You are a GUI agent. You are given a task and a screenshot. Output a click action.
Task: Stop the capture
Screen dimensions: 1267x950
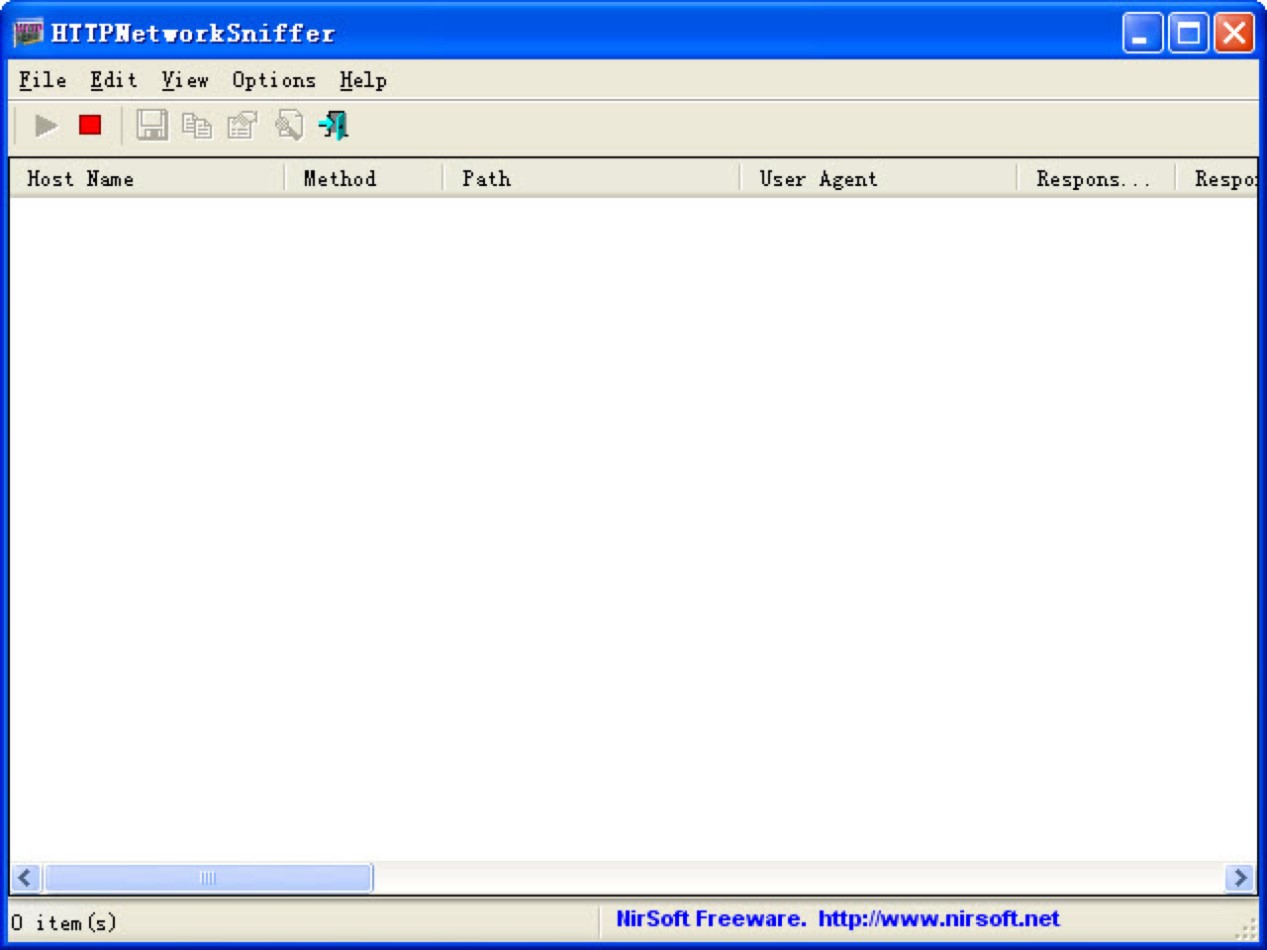(x=91, y=124)
